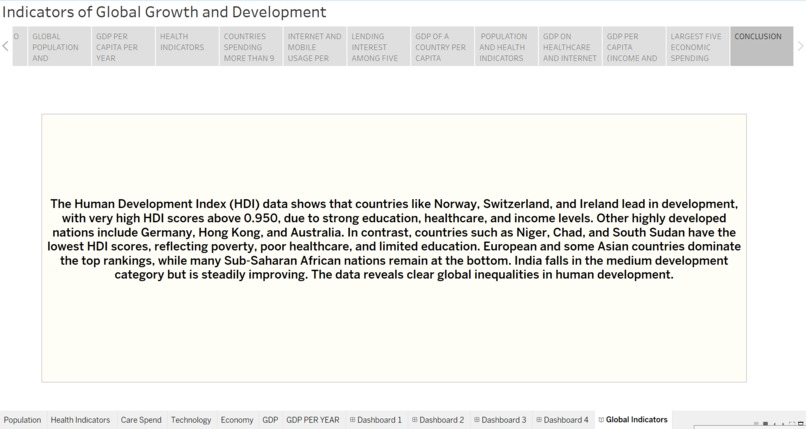The height and width of the screenshot is (429, 806).
Task: Open Internet and Mobile Usage story point
Action: [315, 46]
